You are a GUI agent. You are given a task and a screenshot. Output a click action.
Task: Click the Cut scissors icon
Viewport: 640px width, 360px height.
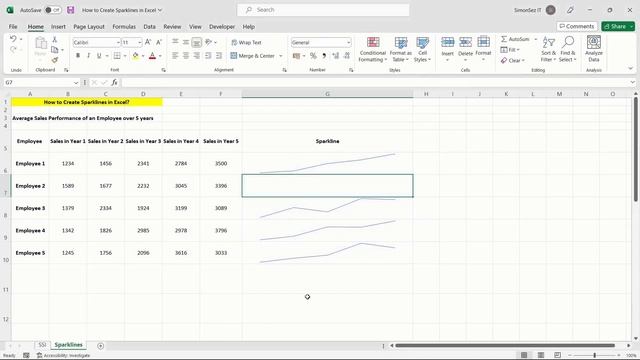(55, 39)
